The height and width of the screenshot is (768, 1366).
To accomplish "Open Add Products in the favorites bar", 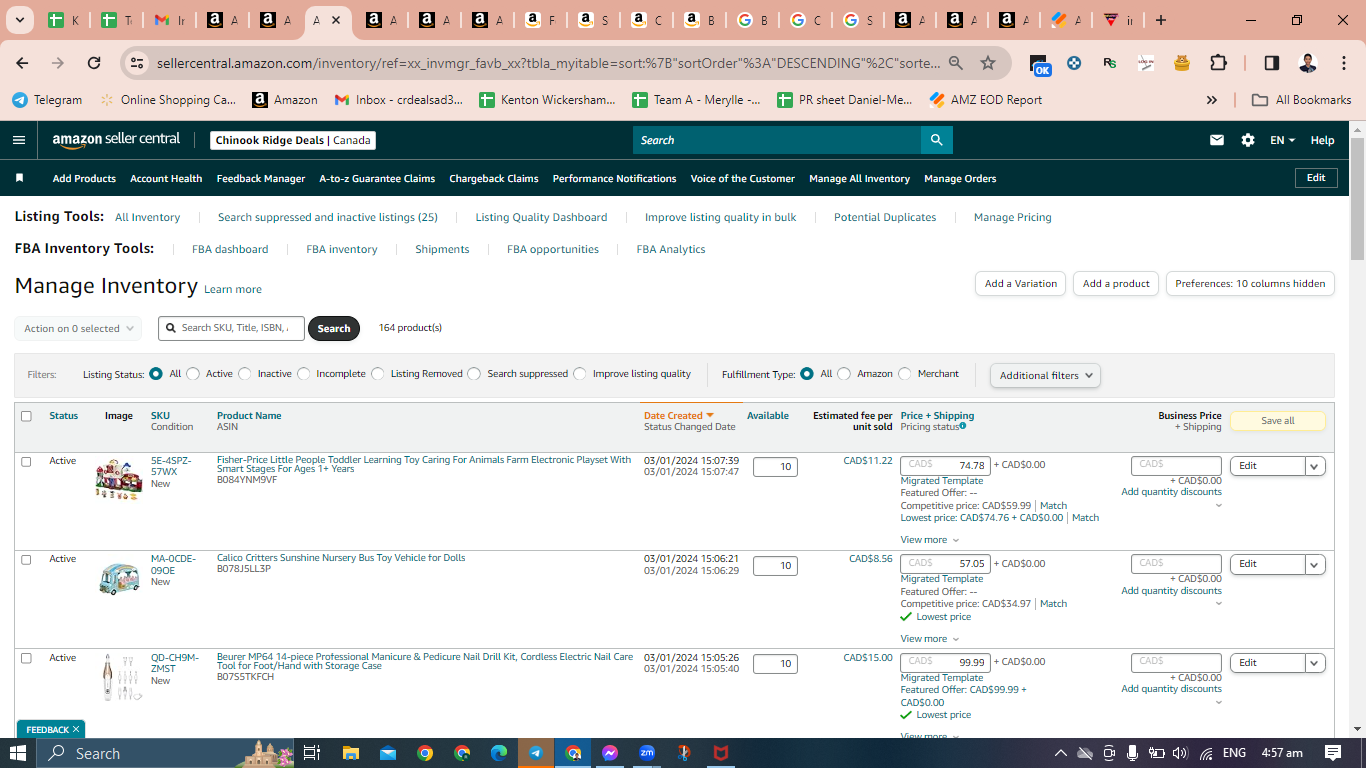I will pos(84,178).
